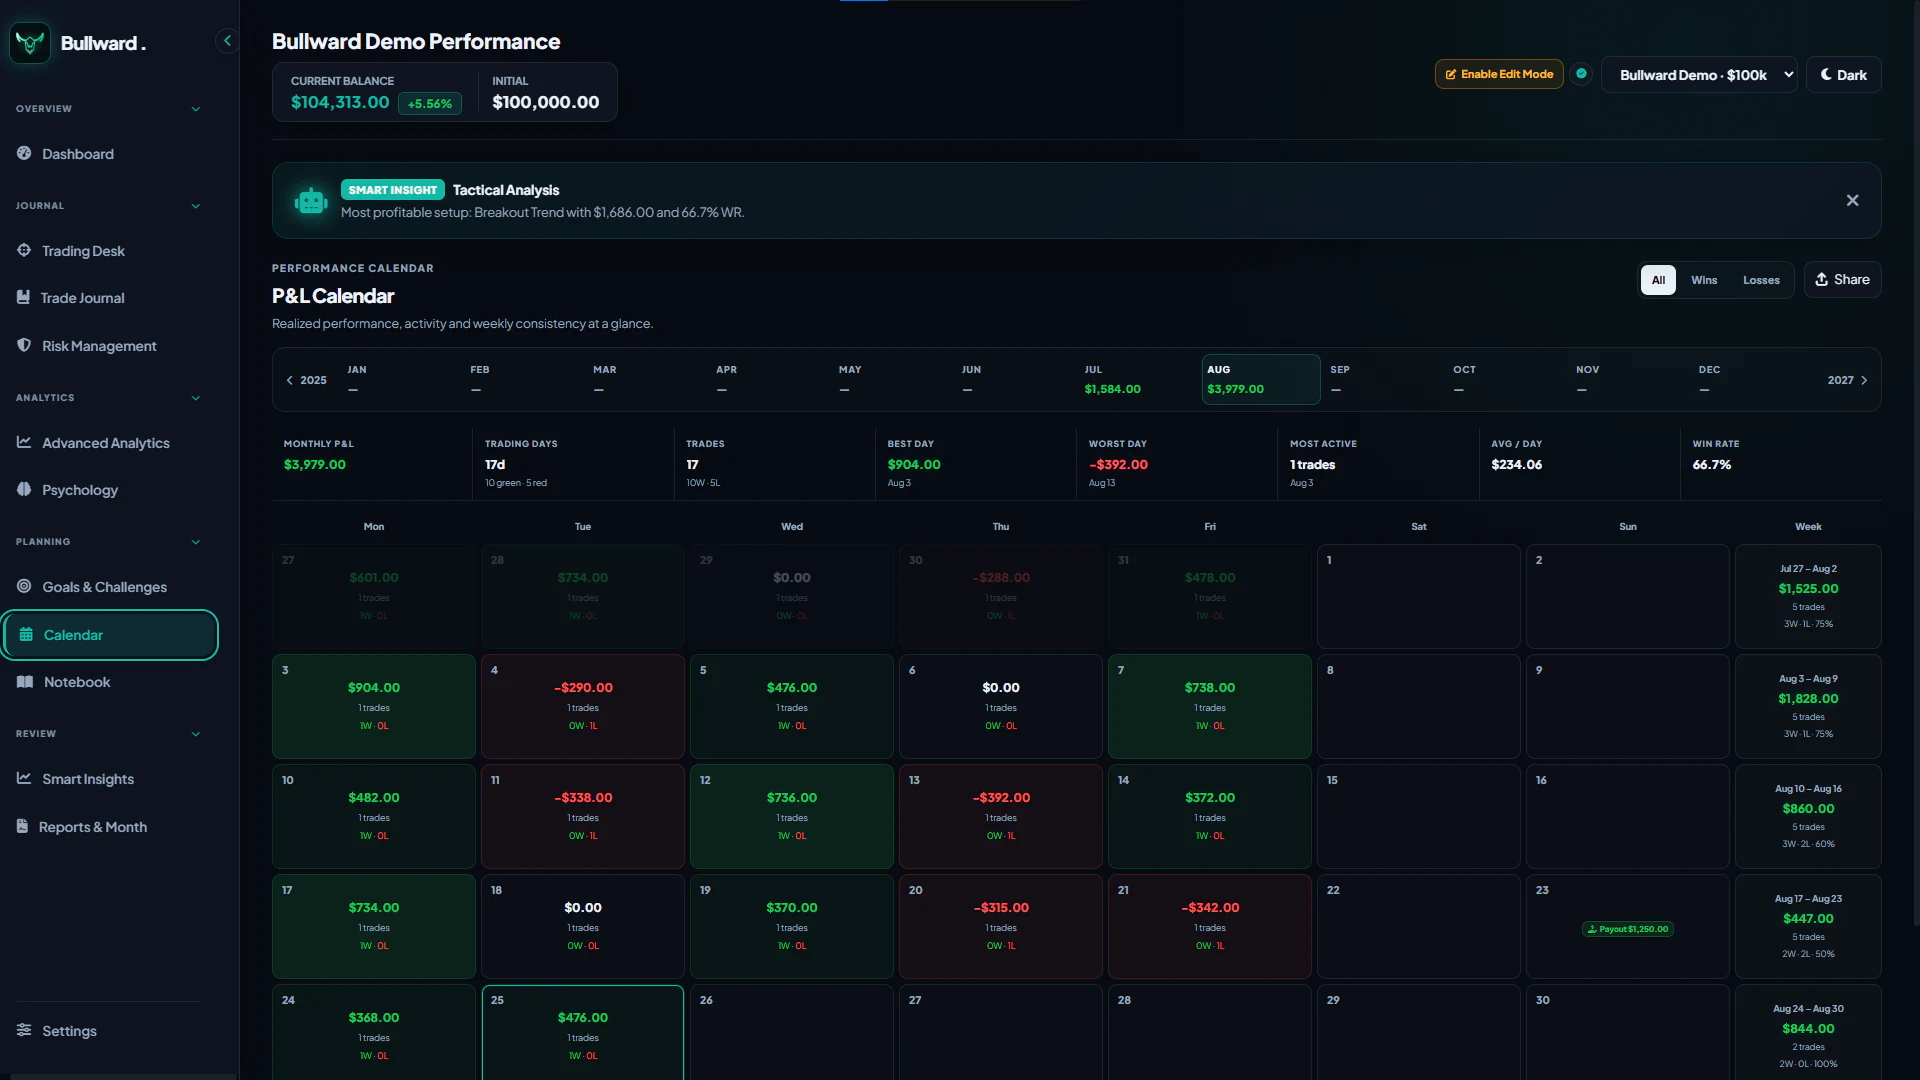
Task: Collapse the sidebar with the chevron button
Action: tap(227, 41)
